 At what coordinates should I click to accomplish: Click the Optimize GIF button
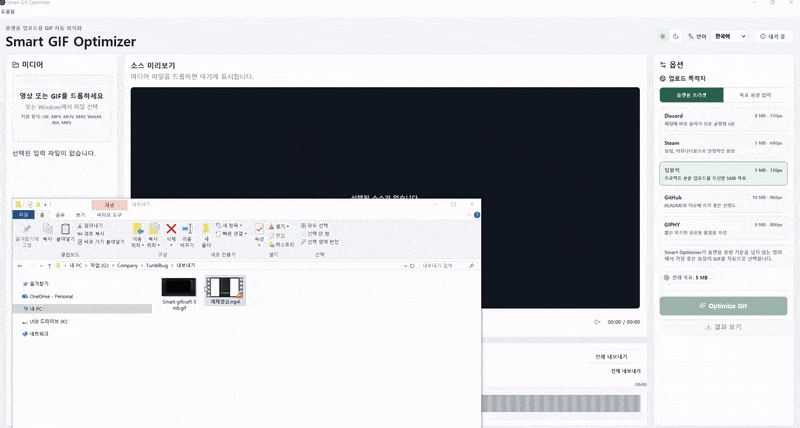(x=723, y=306)
